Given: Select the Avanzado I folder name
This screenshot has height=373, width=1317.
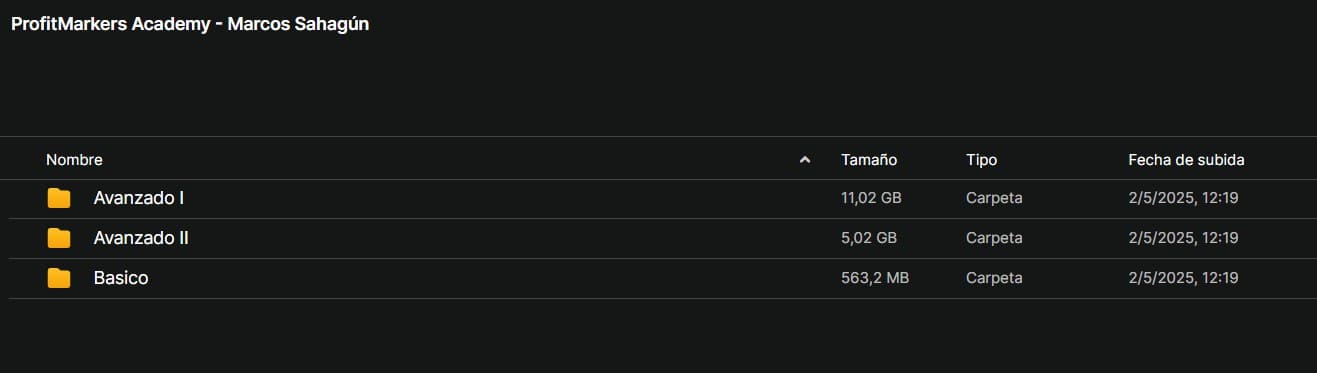Looking at the screenshot, I should pos(139,198).
